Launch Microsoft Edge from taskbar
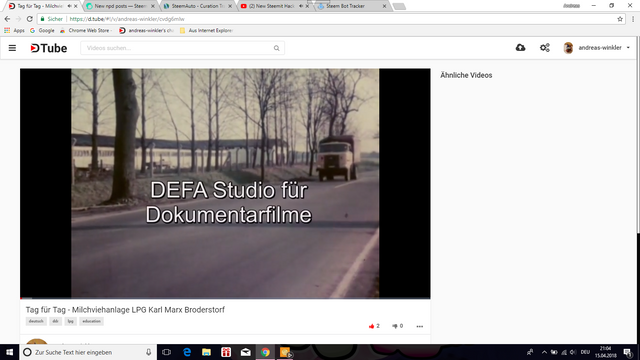This screenshot has width=640, height=360. 187,352
